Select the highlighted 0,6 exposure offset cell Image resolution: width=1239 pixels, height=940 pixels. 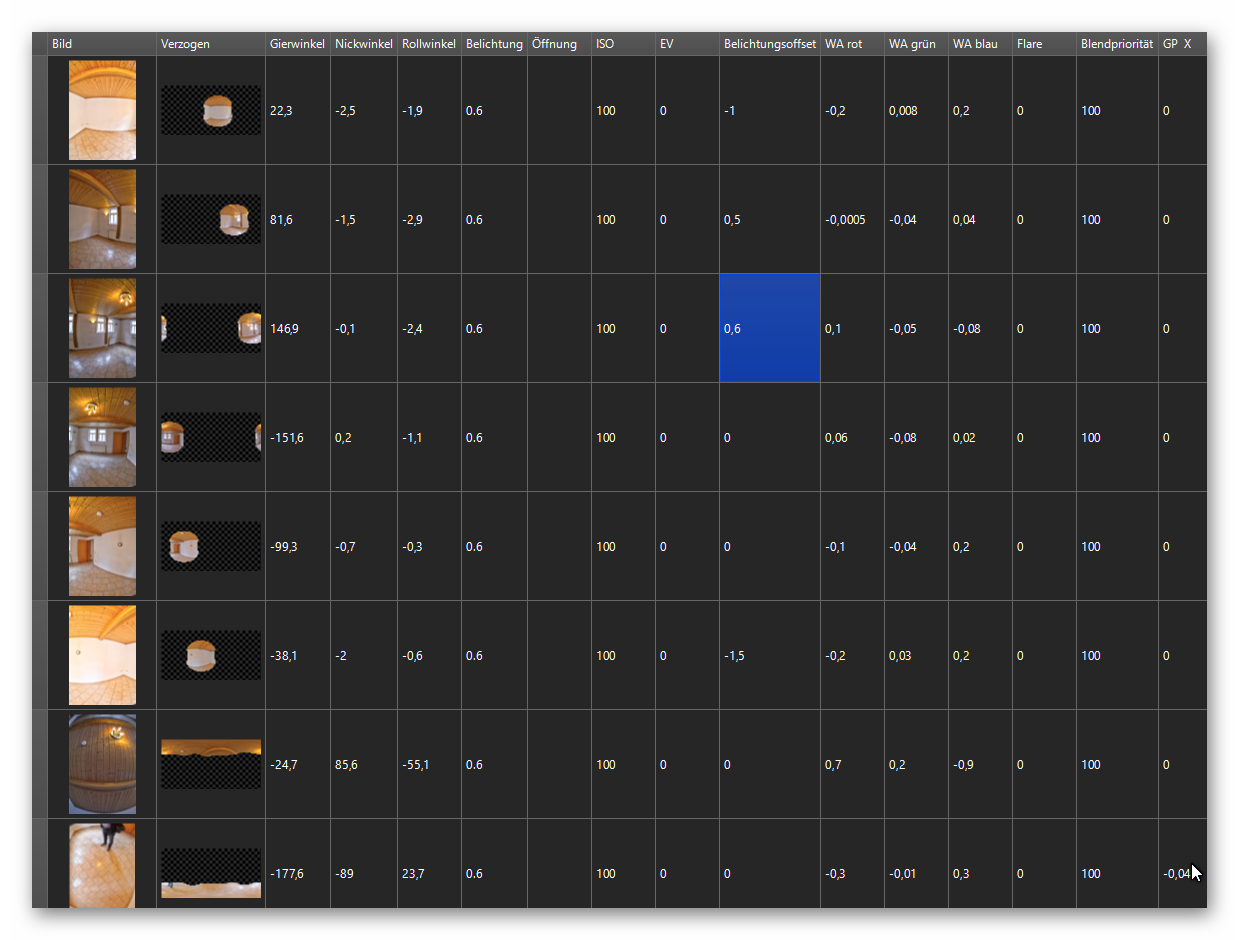click(x=769, y=328)
